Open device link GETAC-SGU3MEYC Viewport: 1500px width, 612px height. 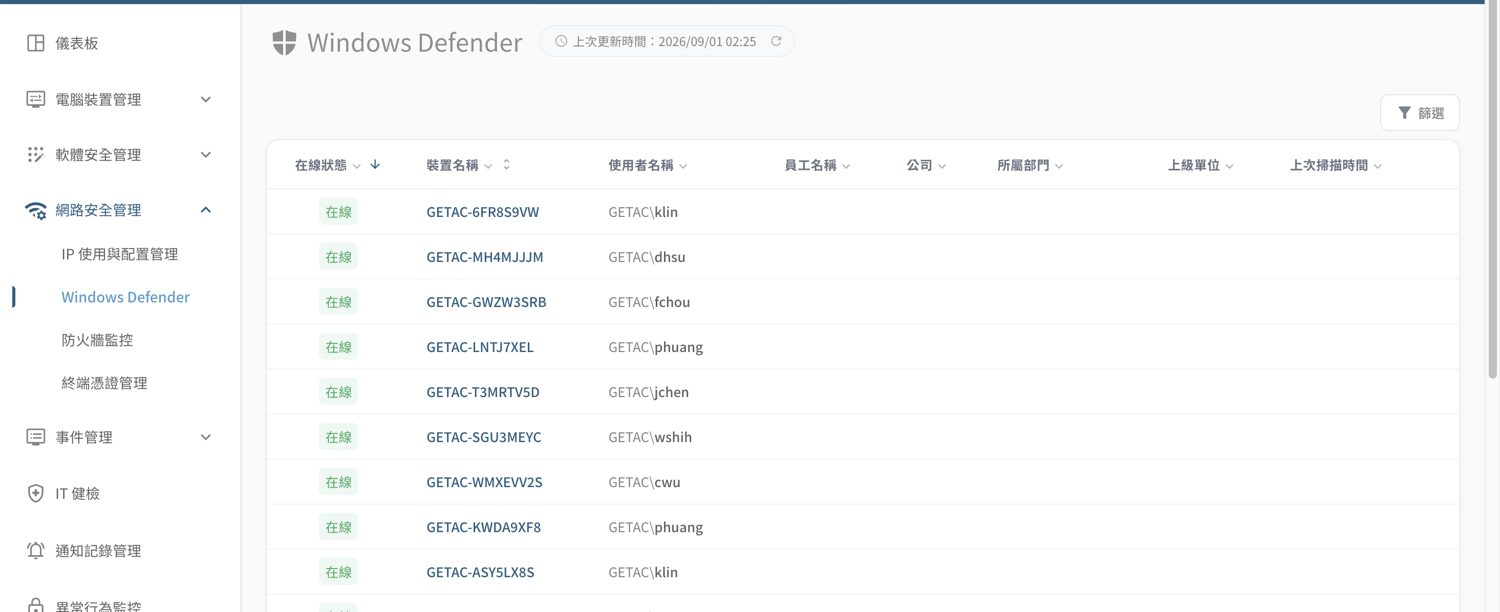[484, 437]
